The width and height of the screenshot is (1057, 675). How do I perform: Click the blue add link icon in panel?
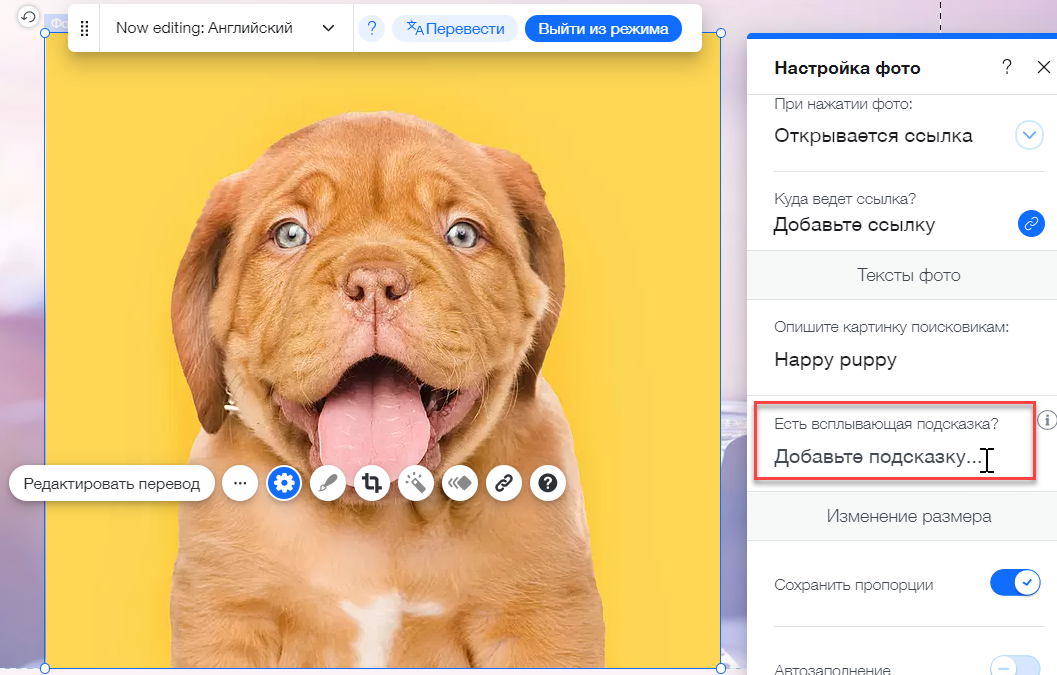(1030, 224)
